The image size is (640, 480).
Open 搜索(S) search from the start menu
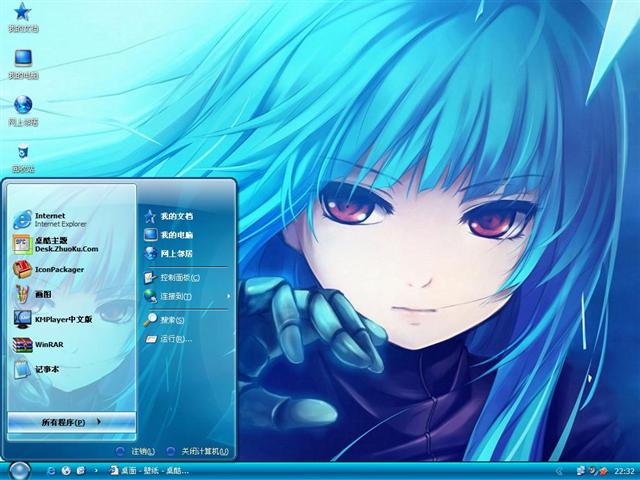click(x=164, y=320)
